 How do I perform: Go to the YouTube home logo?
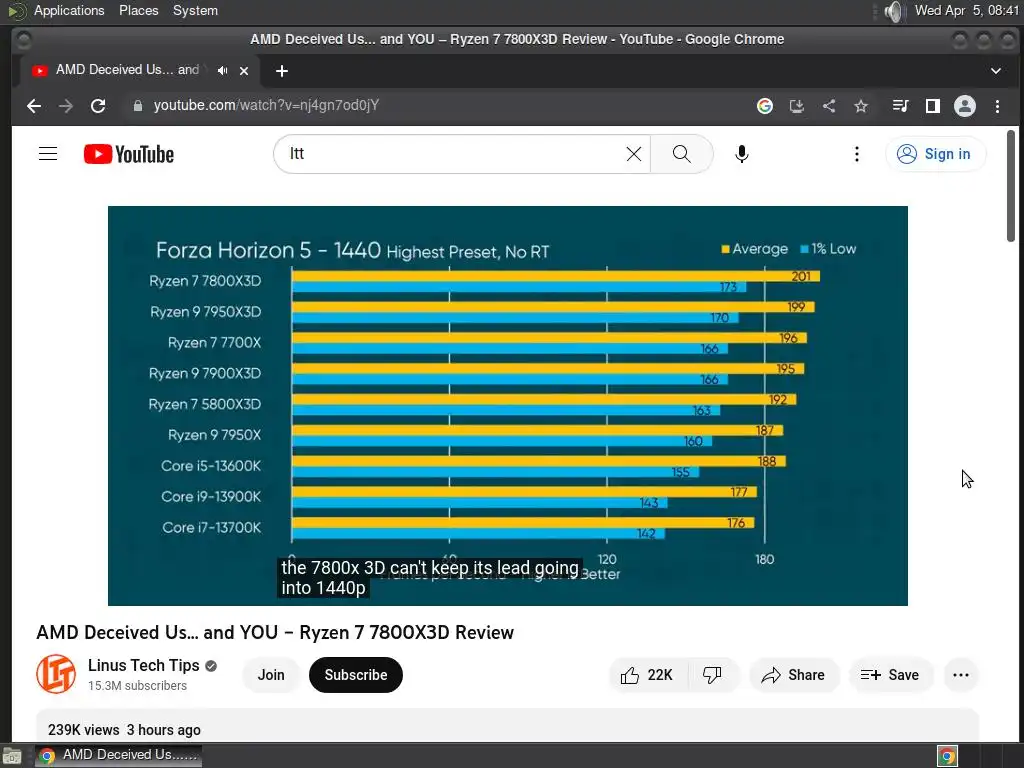[129, 154]
